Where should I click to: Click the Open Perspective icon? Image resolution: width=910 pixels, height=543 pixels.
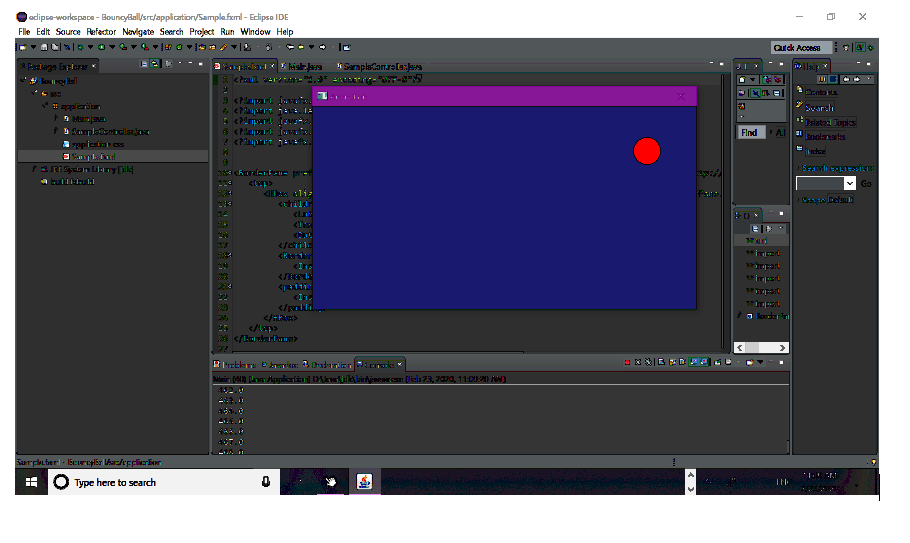[846, 48]
